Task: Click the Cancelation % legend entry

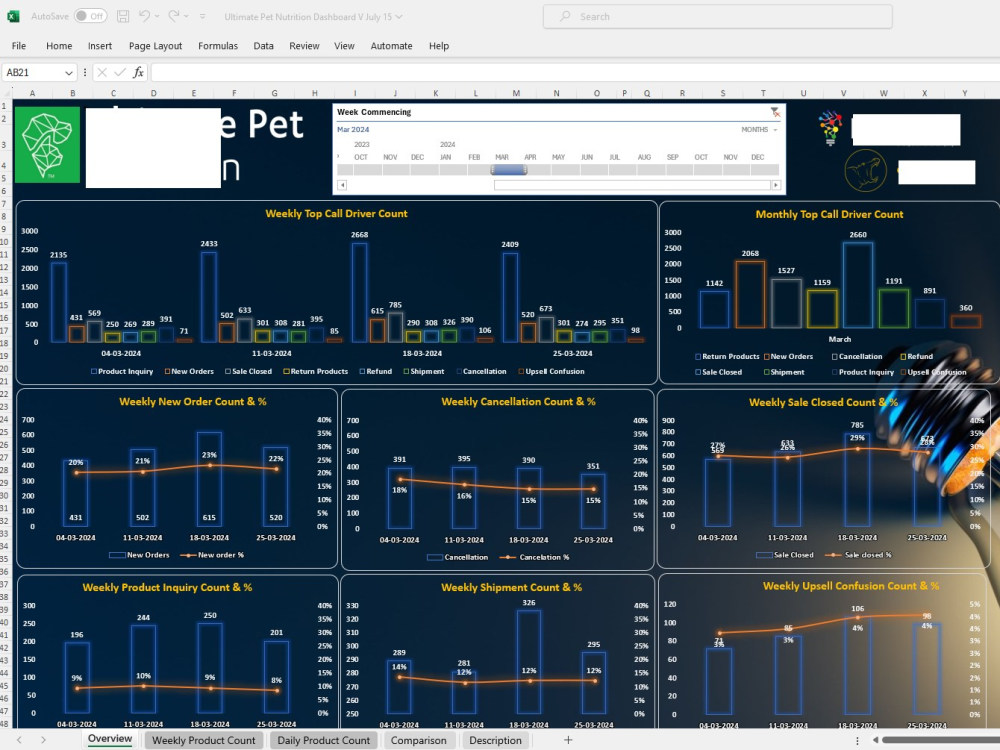Action: point(534,557)
